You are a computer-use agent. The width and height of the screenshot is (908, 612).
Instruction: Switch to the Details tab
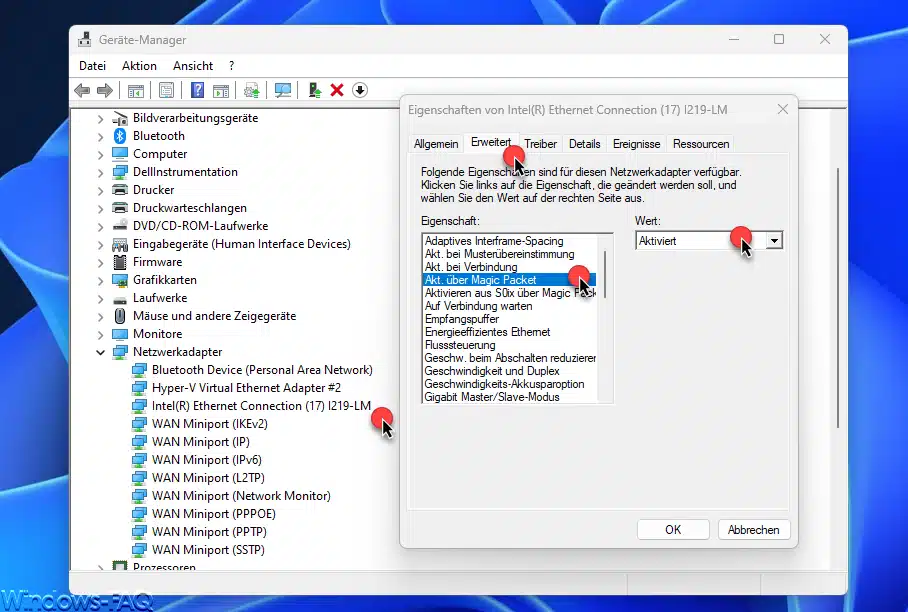584,144
